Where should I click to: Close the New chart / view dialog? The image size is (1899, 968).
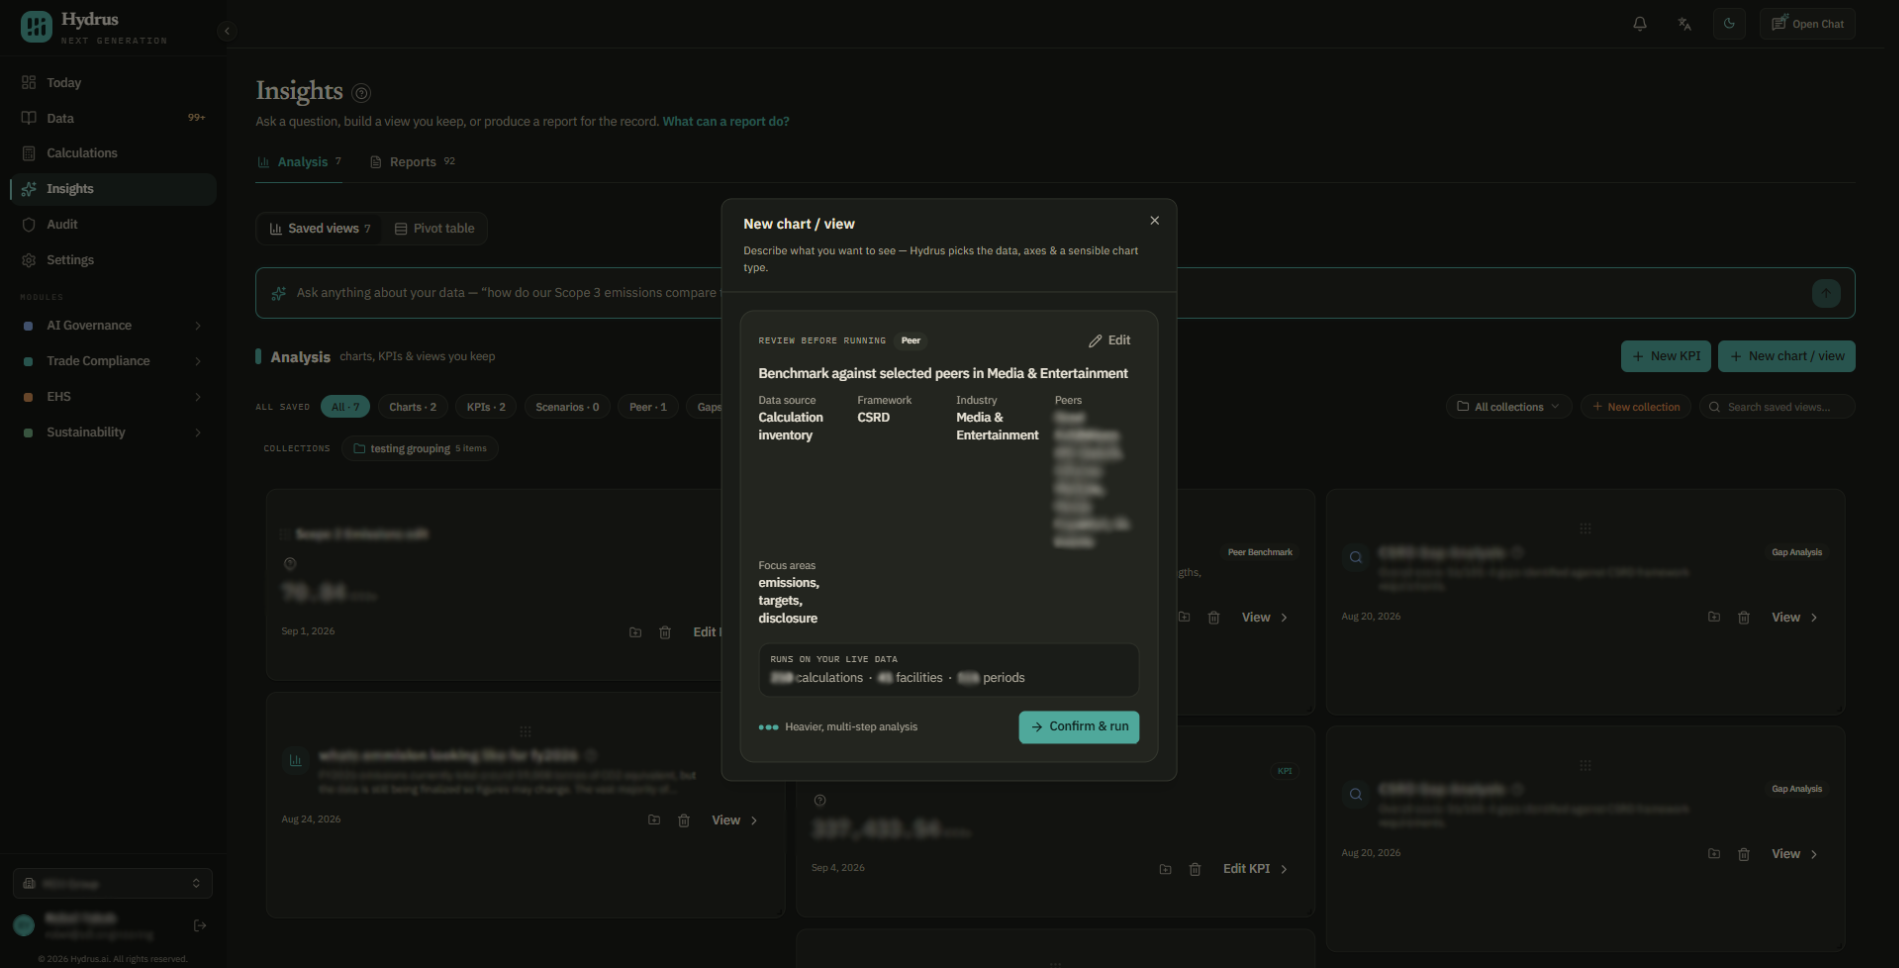1155,221
